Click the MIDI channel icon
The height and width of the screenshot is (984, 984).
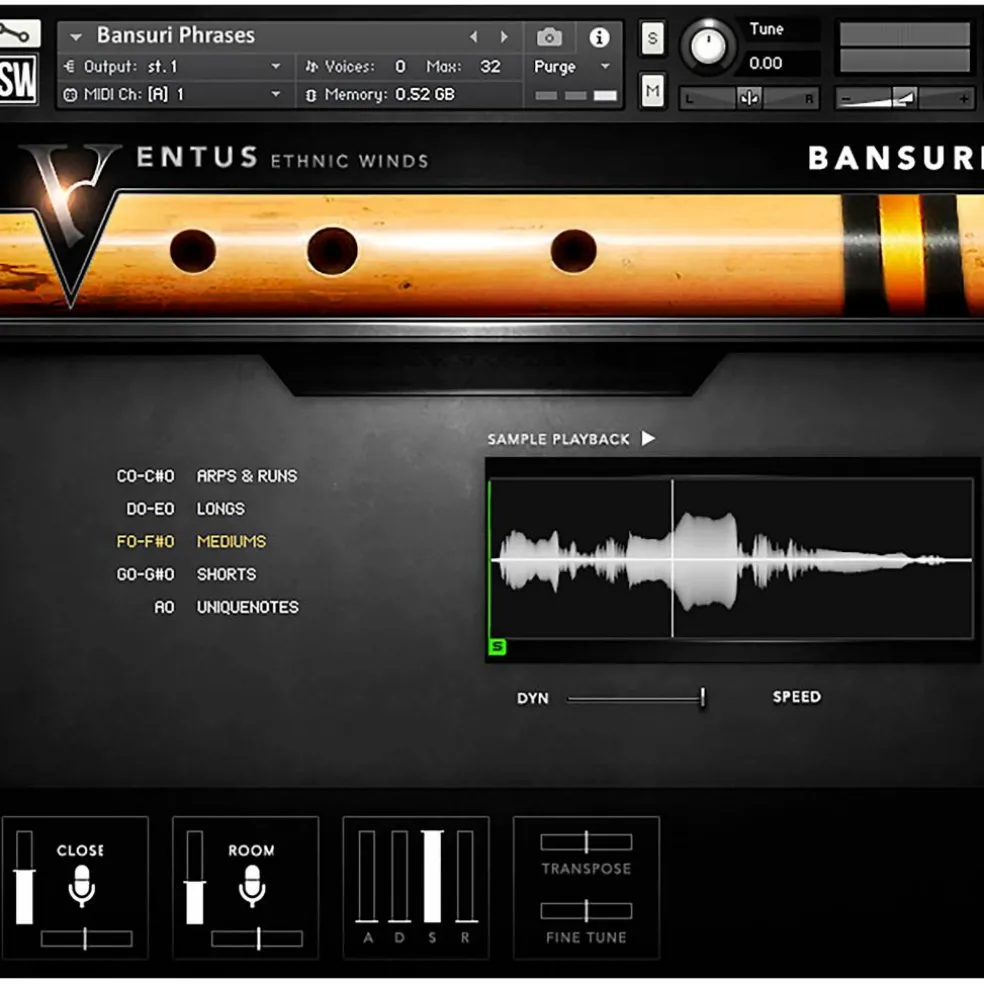70,95
